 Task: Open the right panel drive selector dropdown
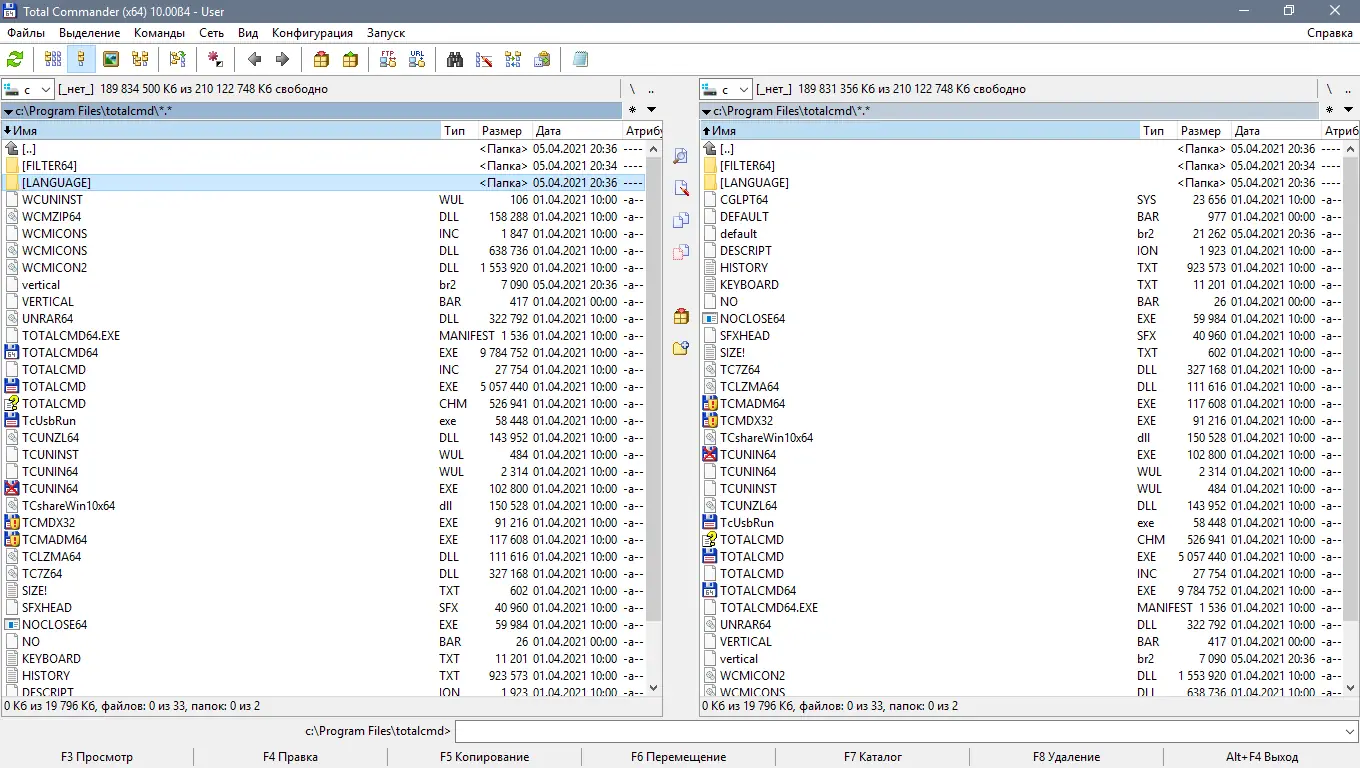tap(744, 89)
